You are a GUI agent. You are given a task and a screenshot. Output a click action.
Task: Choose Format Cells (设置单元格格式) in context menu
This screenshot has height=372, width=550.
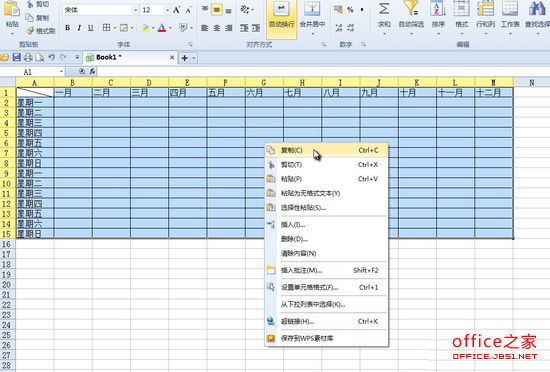327,288
